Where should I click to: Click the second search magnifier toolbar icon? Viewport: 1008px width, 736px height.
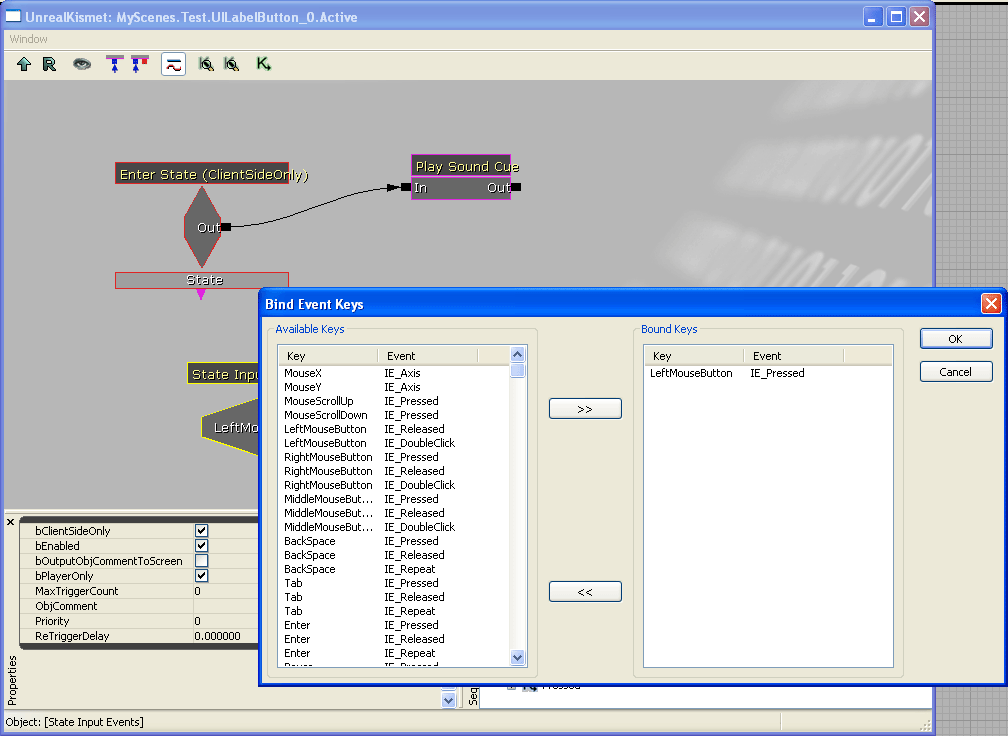click(231, 64)
